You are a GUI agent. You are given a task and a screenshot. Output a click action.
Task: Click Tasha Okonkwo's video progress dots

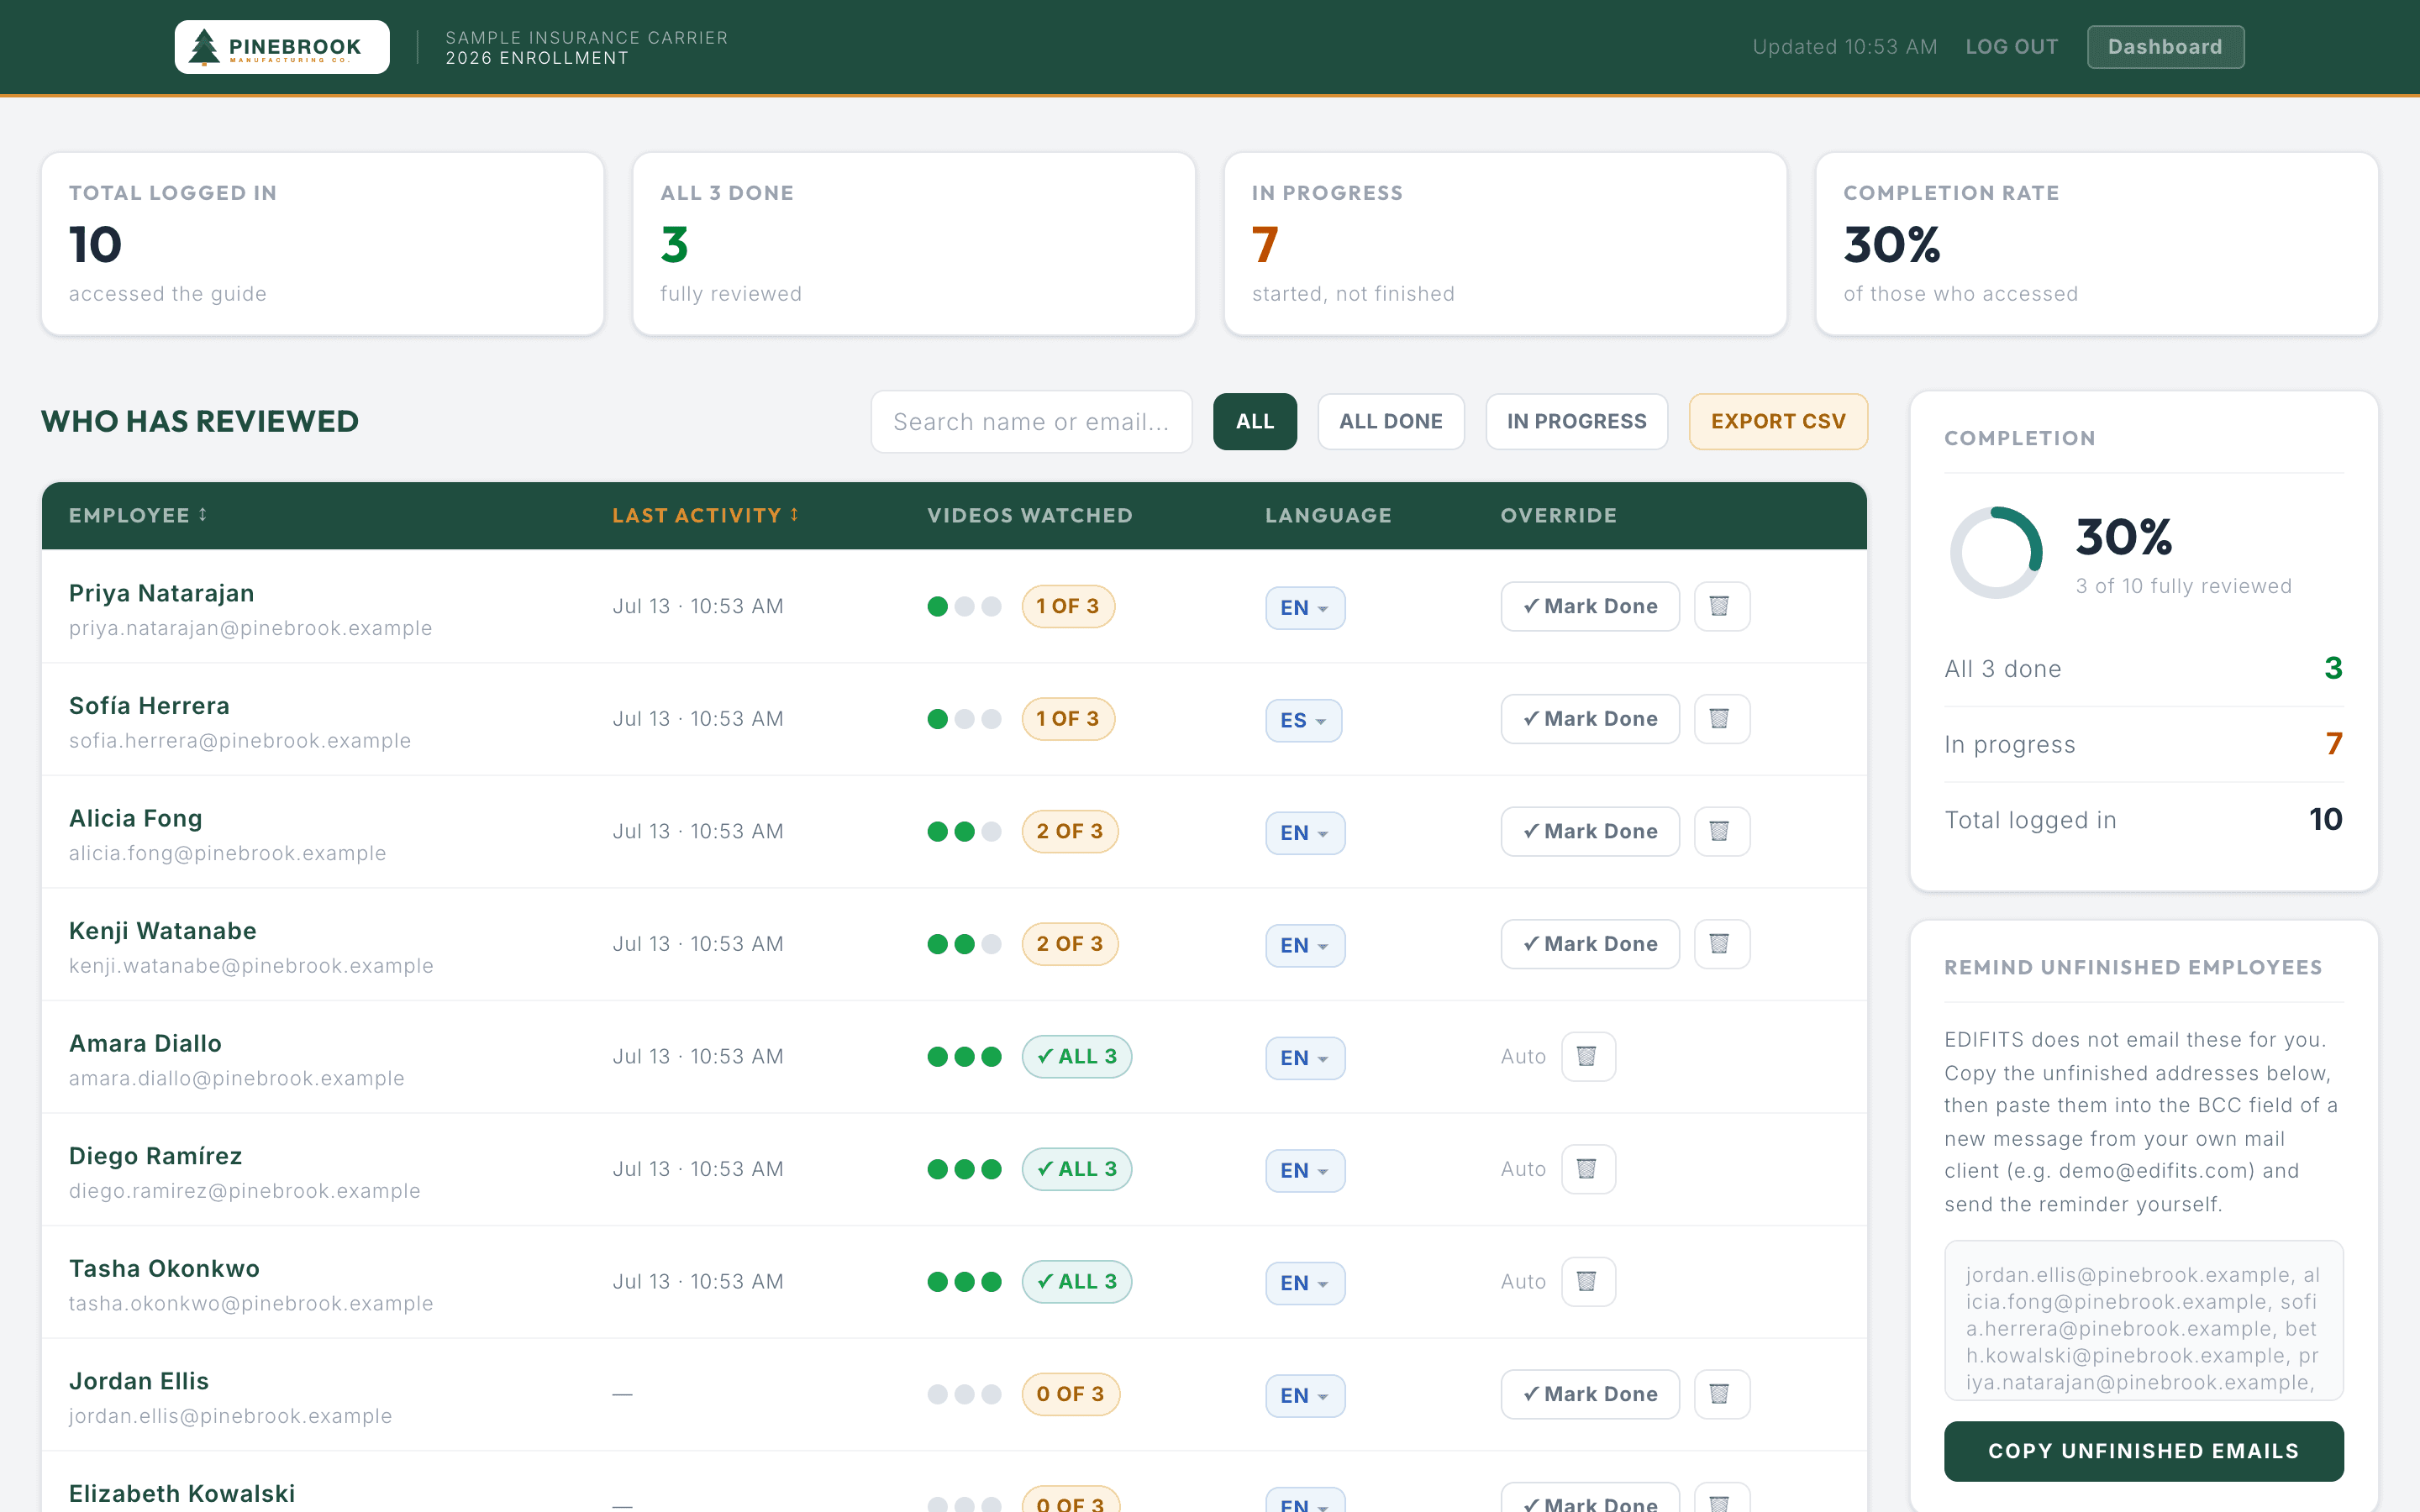[x=964, y=1282]
